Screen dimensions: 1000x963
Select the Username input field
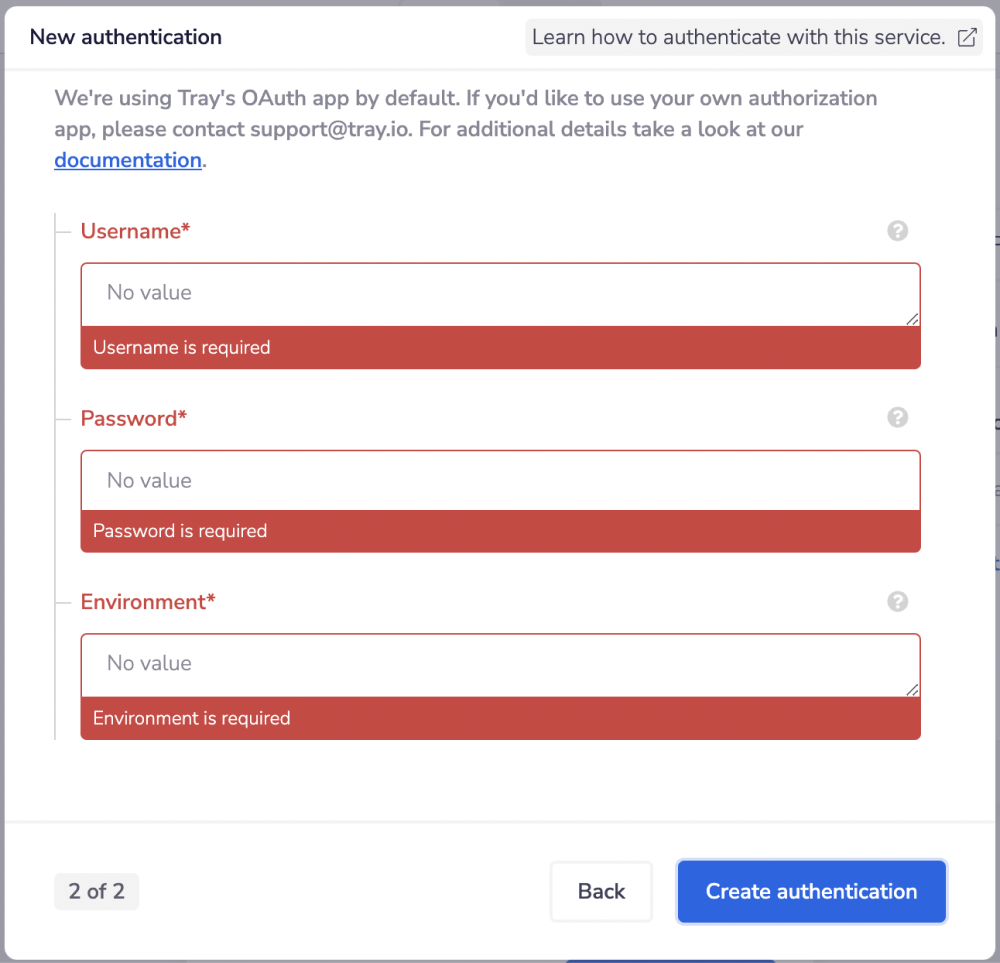(500, 293)
